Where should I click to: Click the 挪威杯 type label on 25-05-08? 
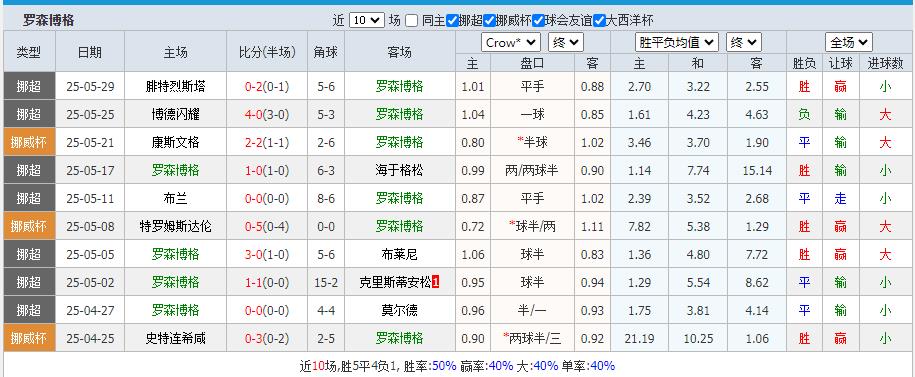[x=29, y=226]
